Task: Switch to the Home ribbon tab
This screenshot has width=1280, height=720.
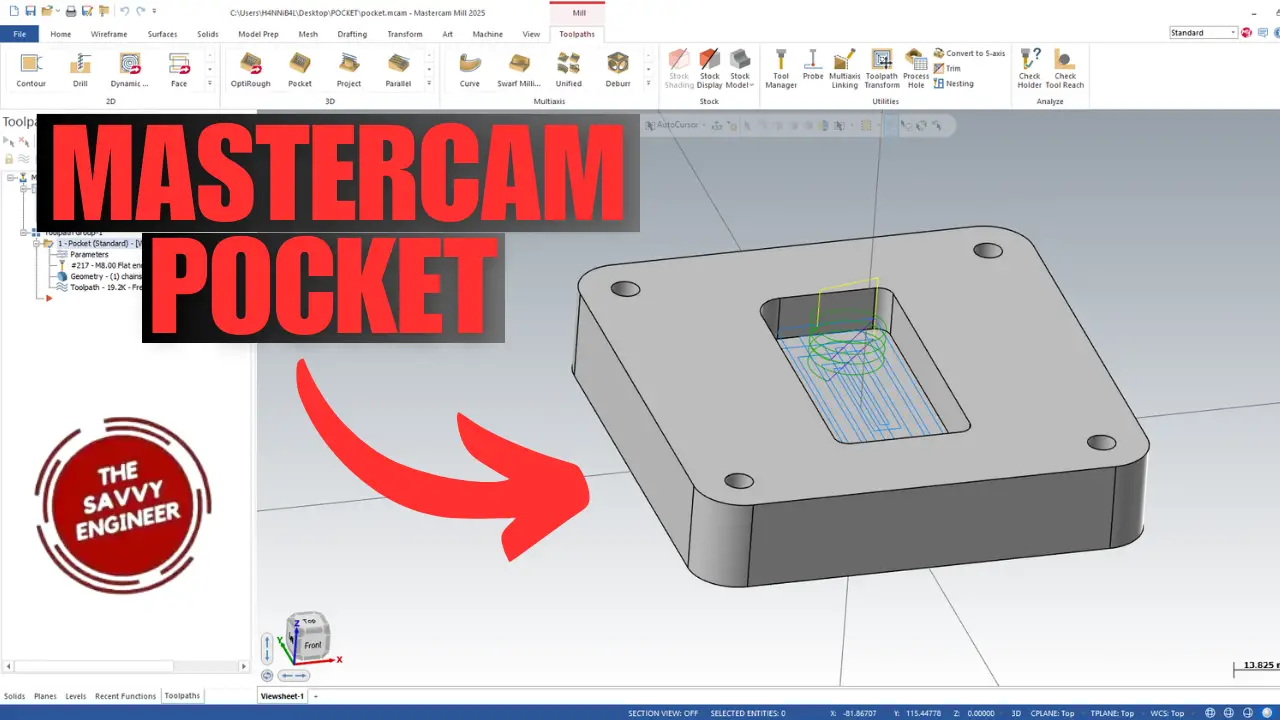Action: pos(61,34)
